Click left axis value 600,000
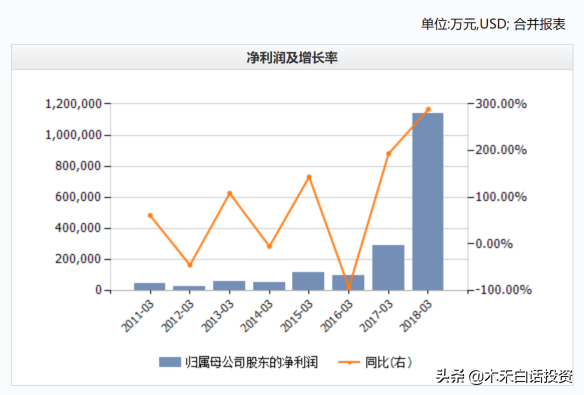584x395 pixels. 78,197
